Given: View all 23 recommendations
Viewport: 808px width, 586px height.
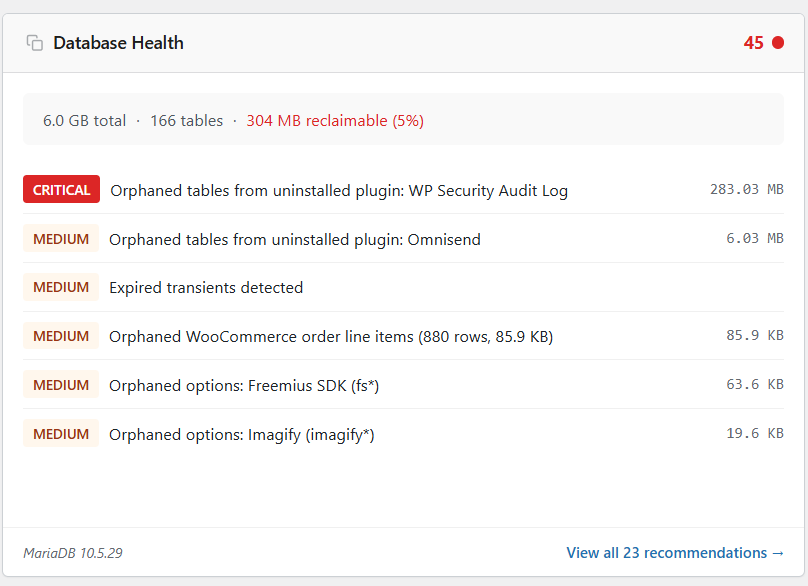Looking at the screenshot, I should [675, 552].
